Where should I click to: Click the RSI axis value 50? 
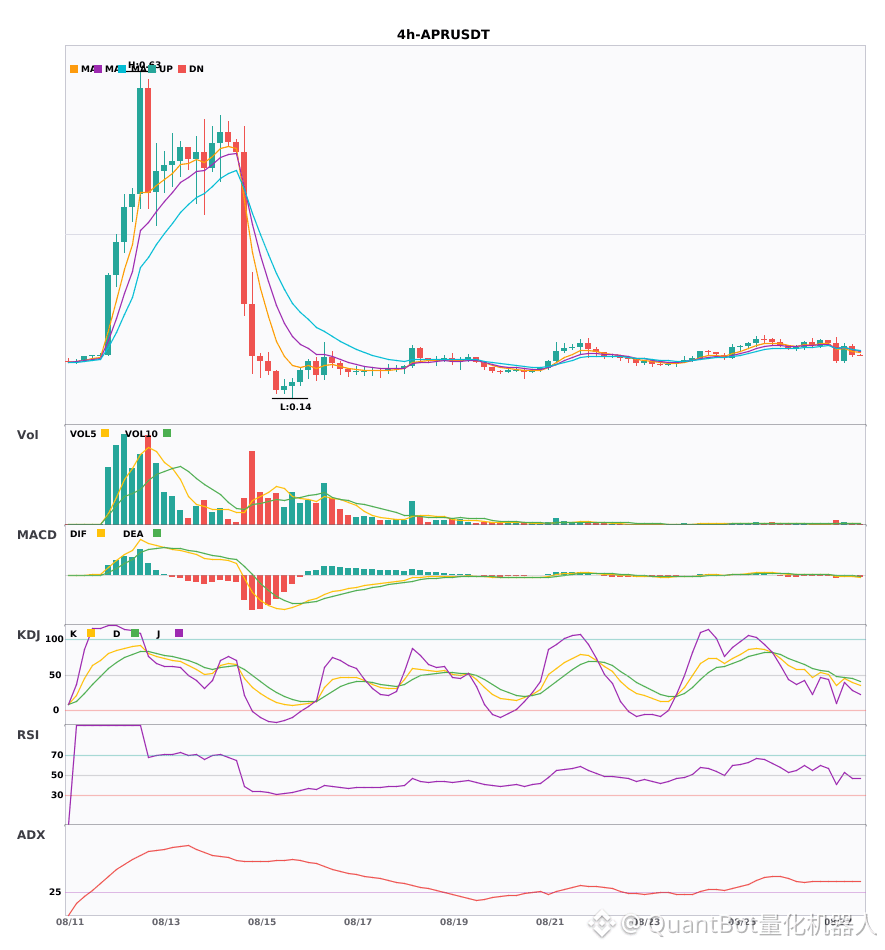pyautogui.click(x=57, y=775)
